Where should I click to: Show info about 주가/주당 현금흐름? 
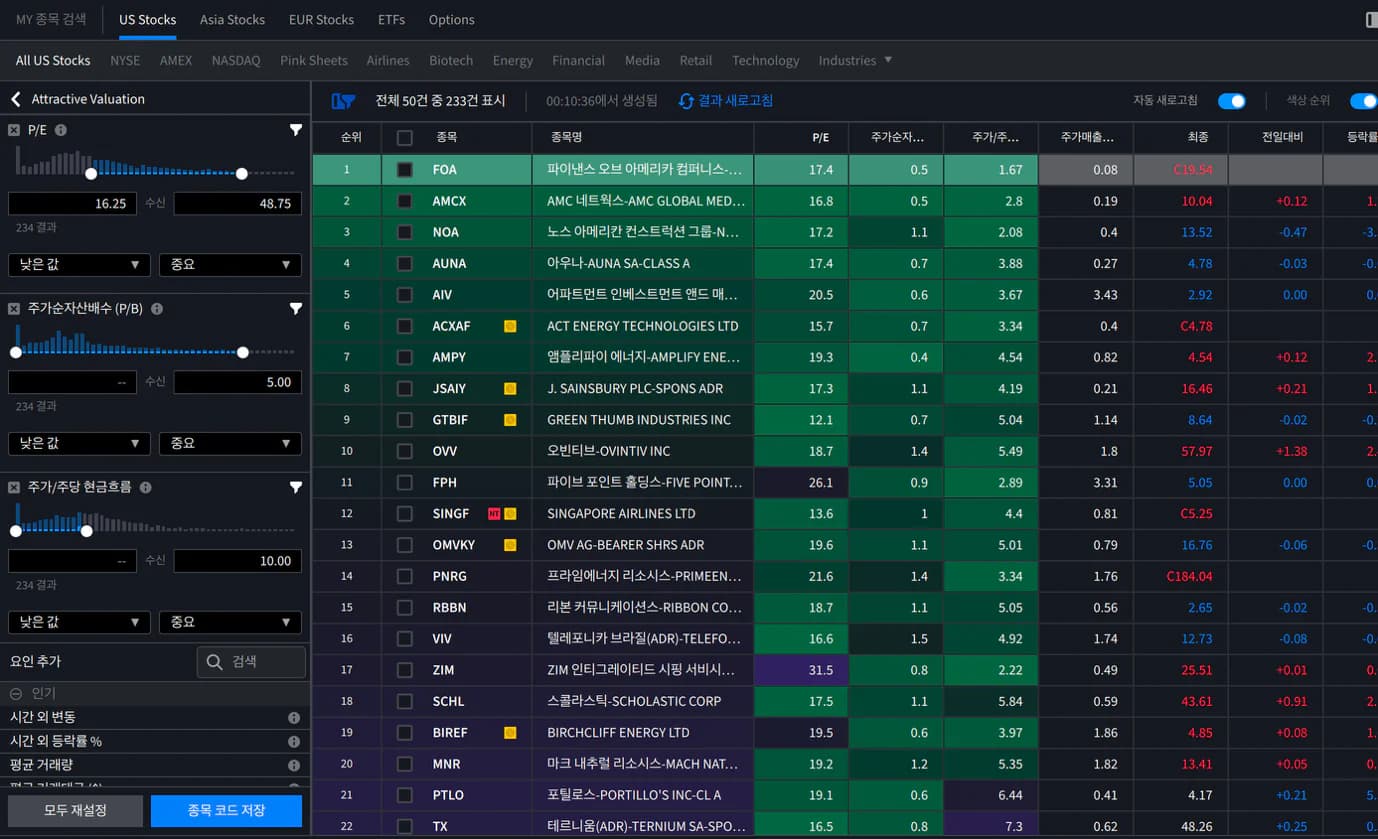[146, 487]
